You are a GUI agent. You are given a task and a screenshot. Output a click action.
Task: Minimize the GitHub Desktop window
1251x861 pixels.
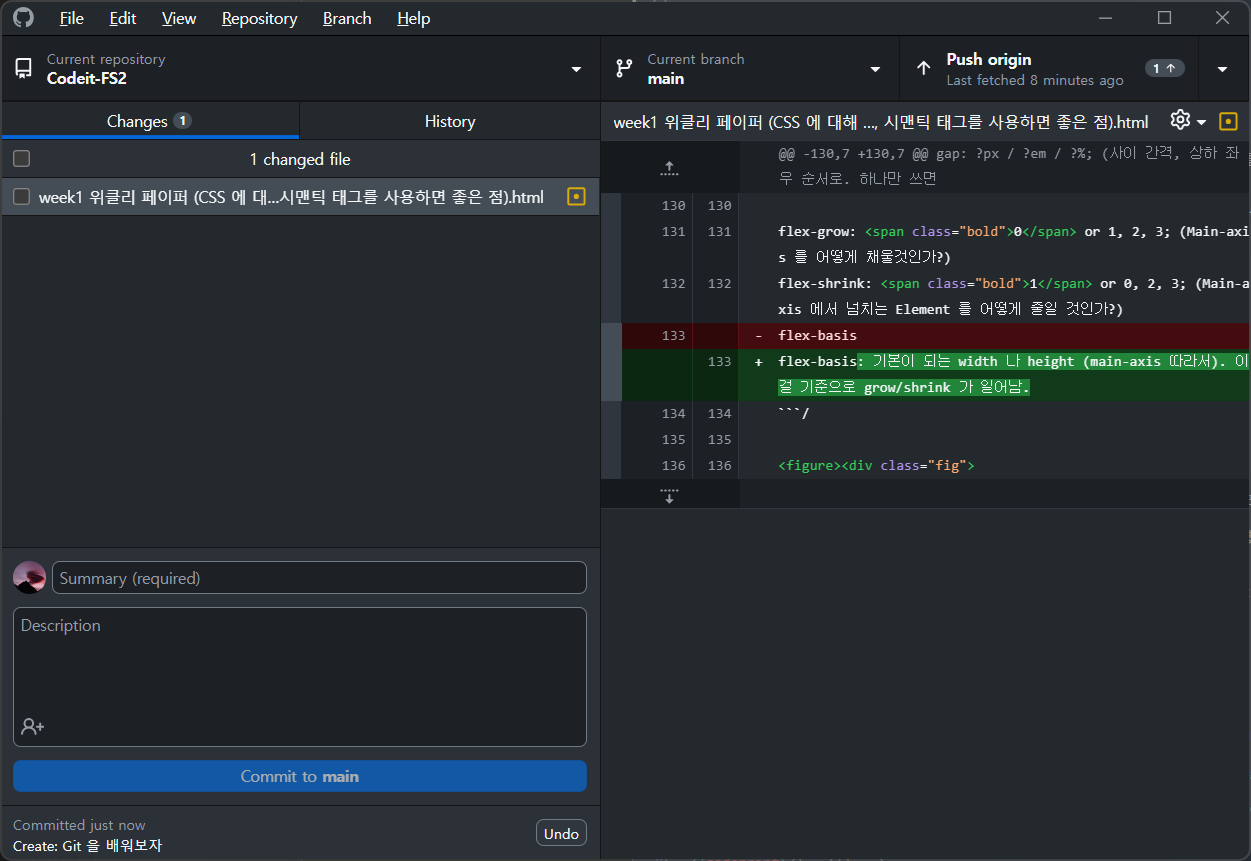coord(1105,18)
